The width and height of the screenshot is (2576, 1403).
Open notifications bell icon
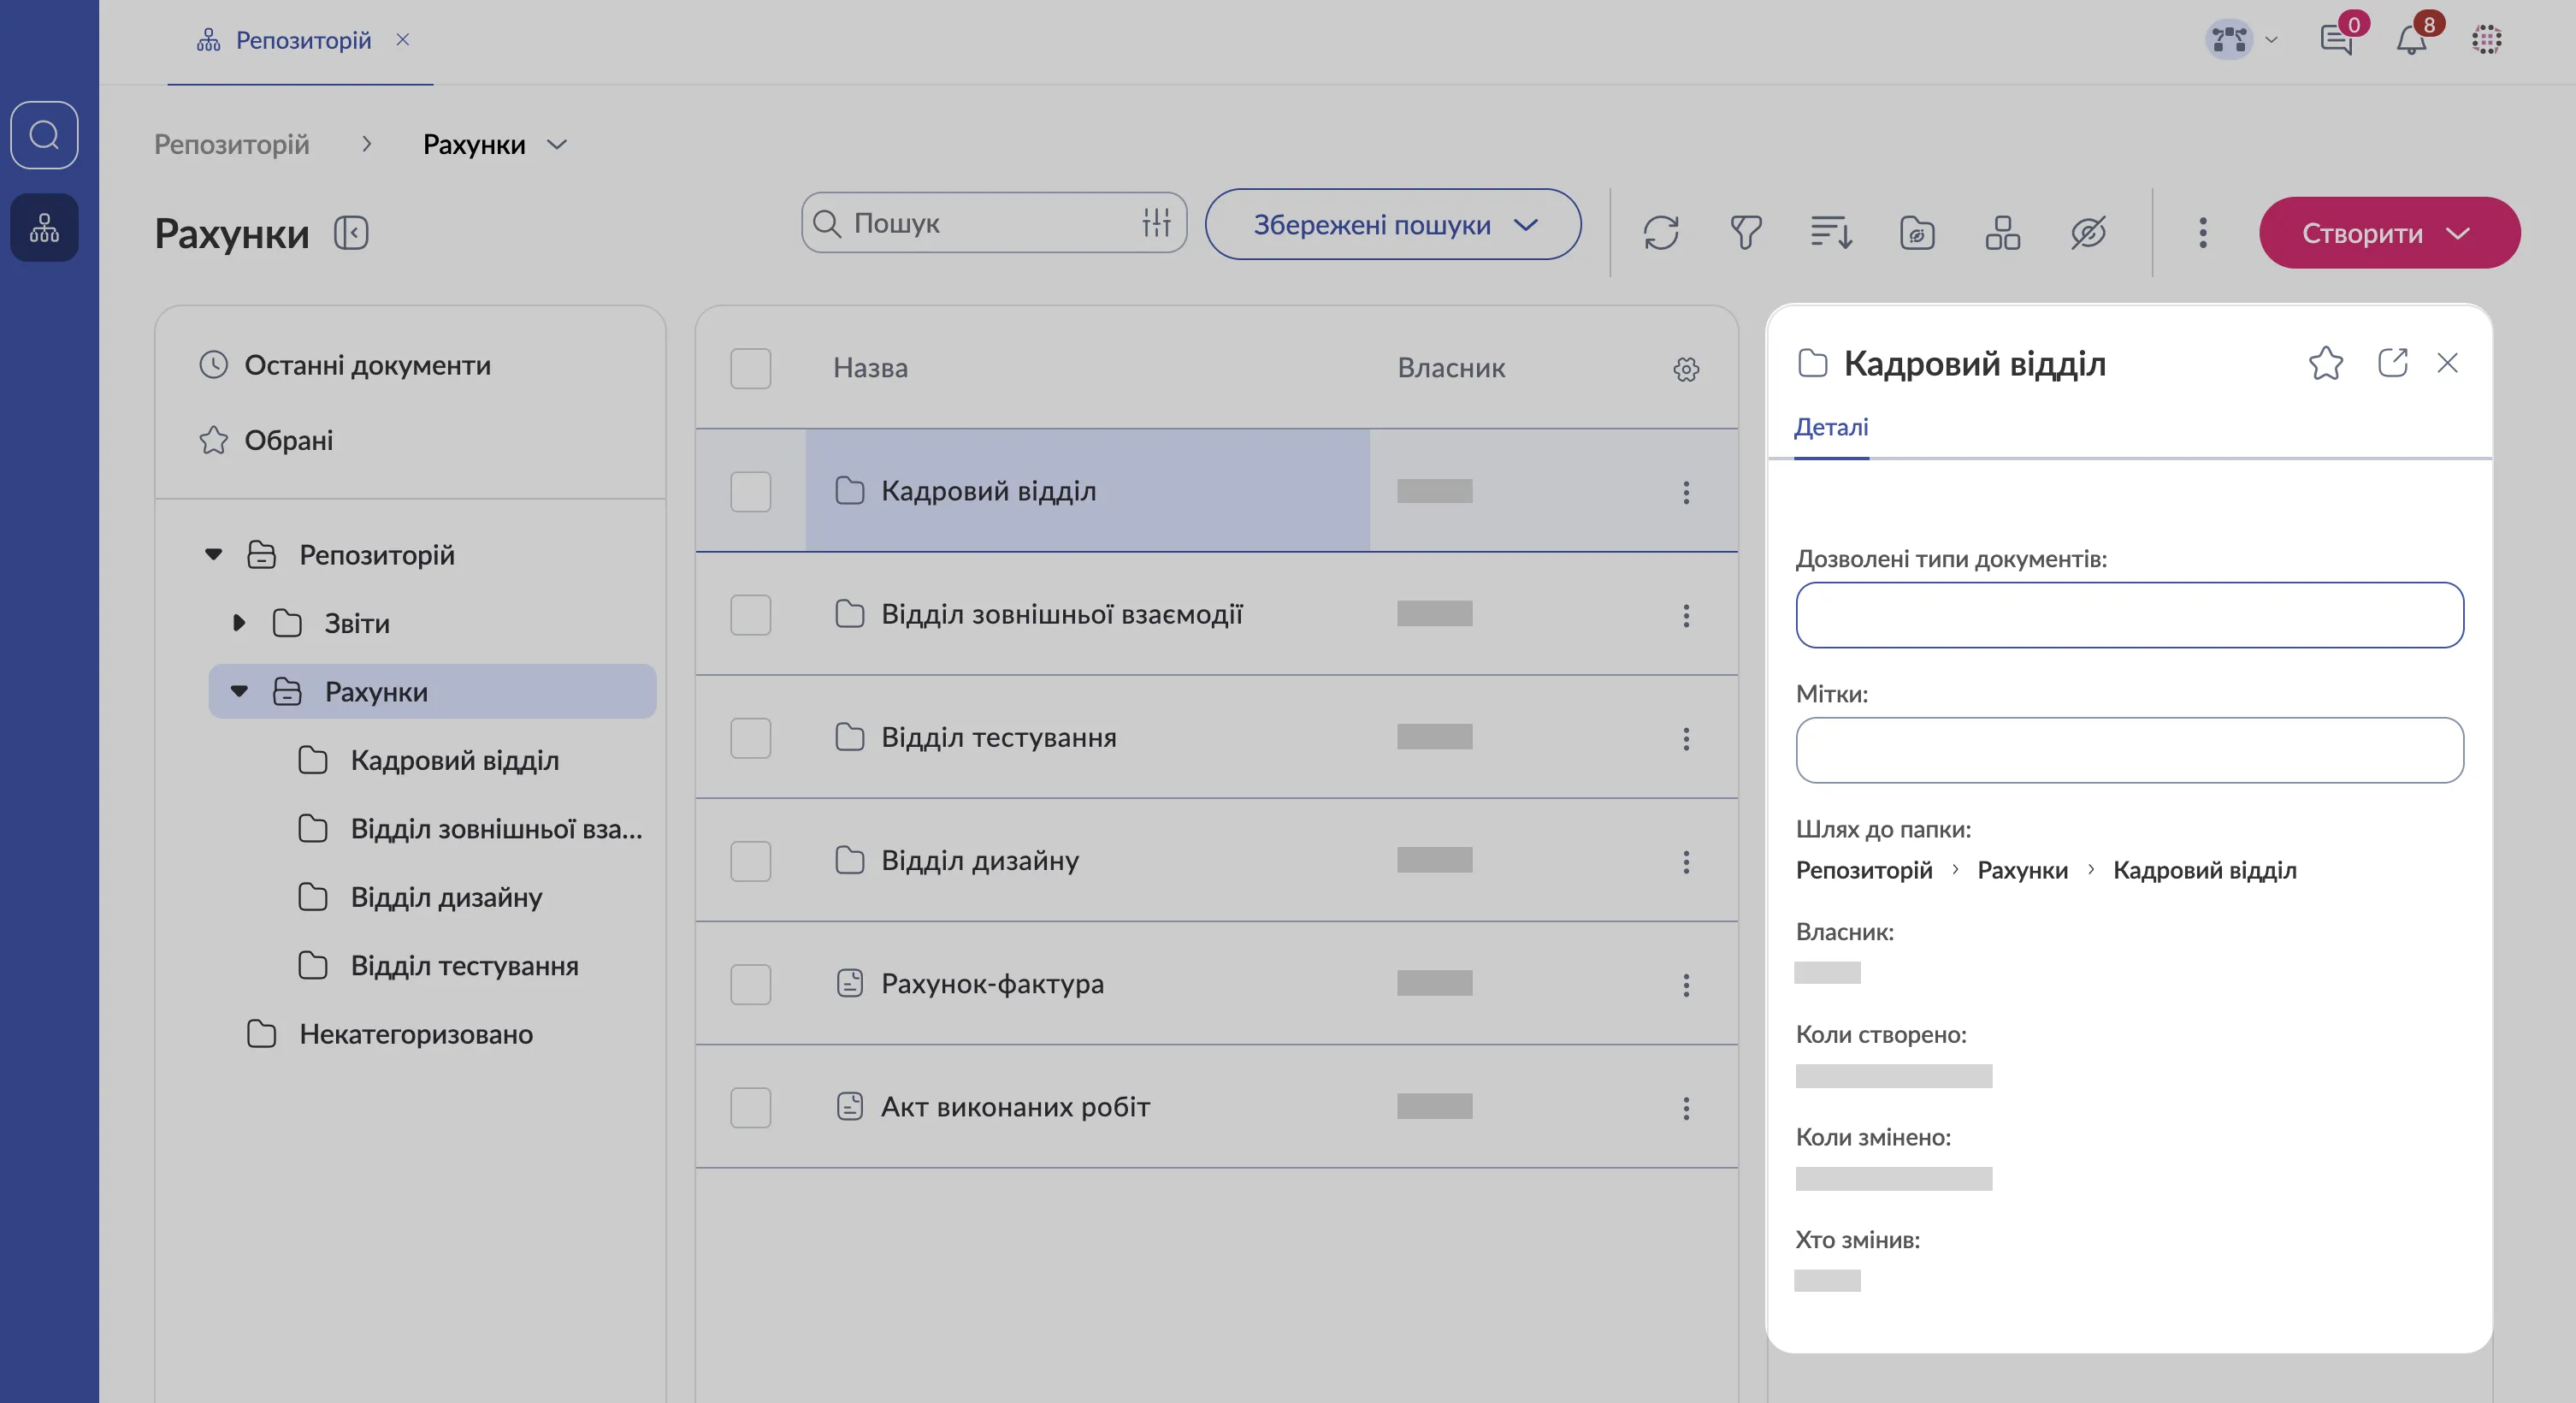coord(2411,40)
